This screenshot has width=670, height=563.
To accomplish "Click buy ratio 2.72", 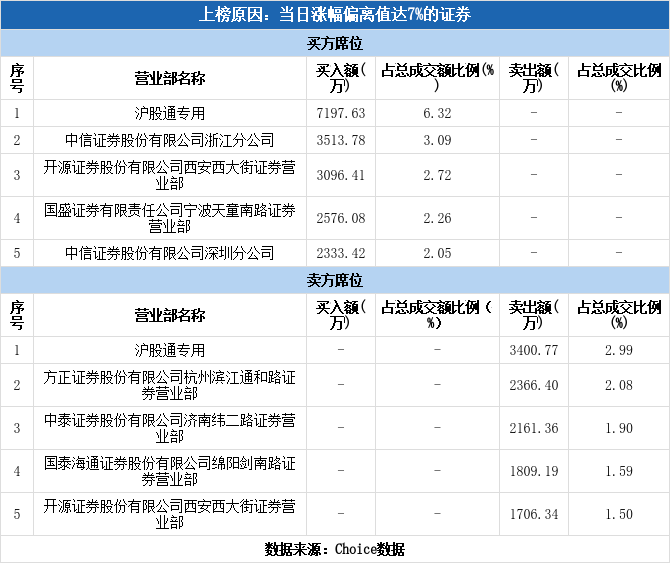I will [437, 175].
